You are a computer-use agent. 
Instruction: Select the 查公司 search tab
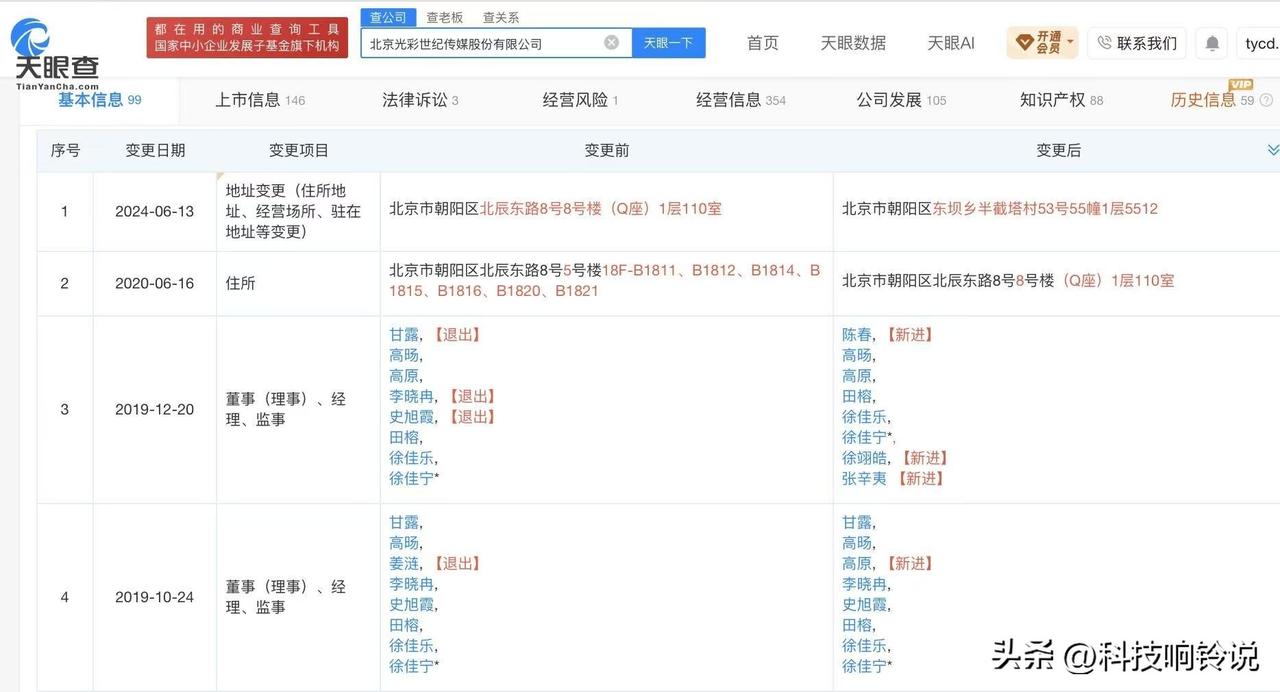pos(388,17)
